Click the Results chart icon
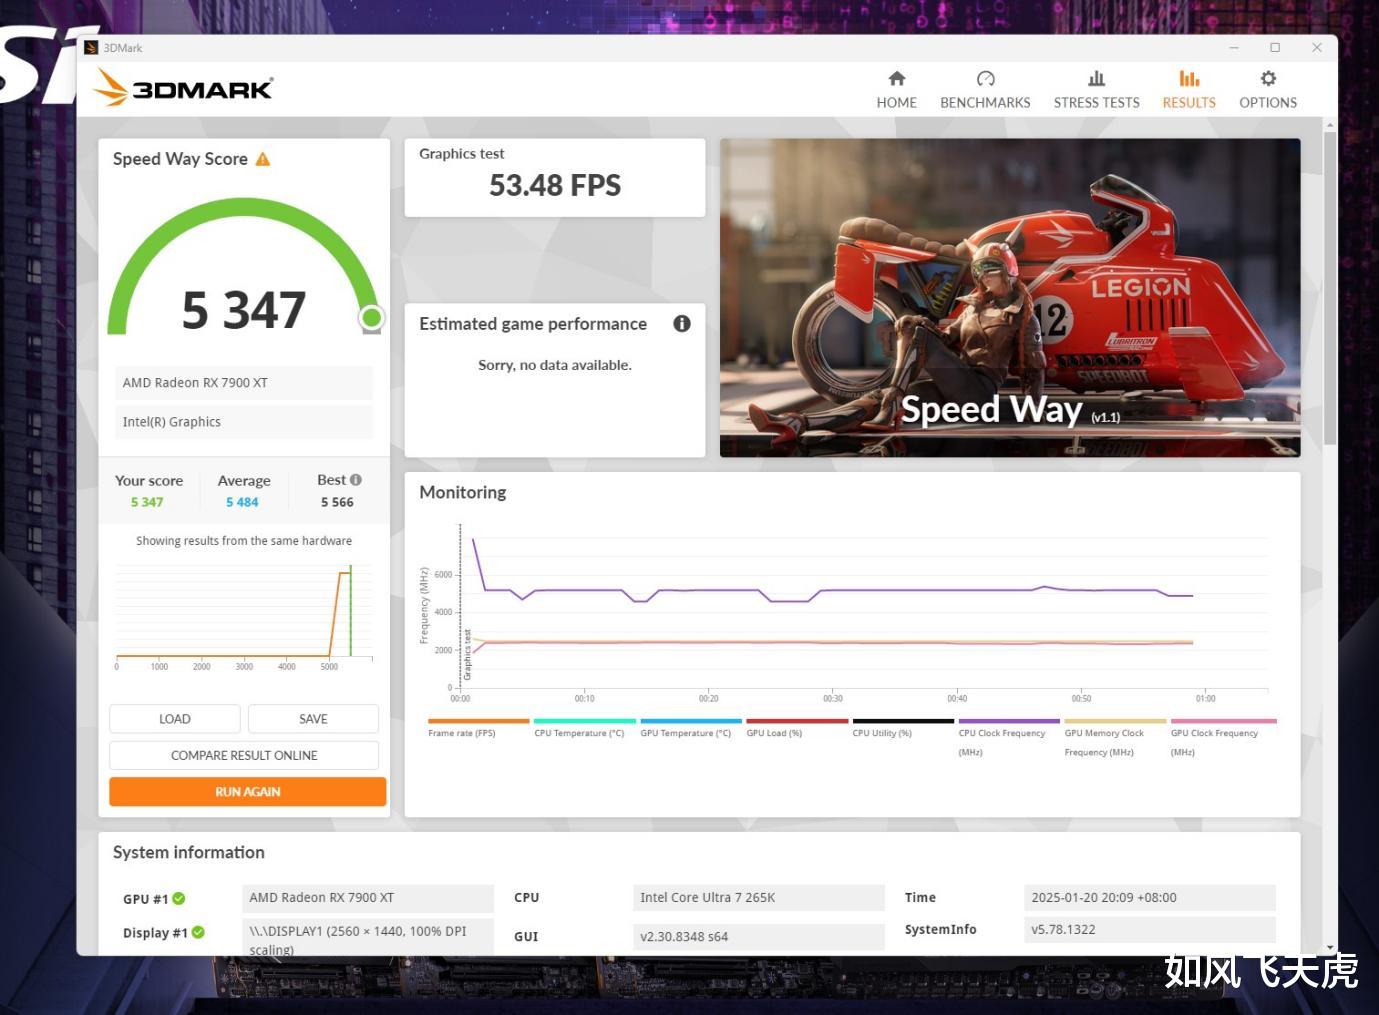Image resolution: width=1379 pixels, height=1015 pixels. (1189, 79)
